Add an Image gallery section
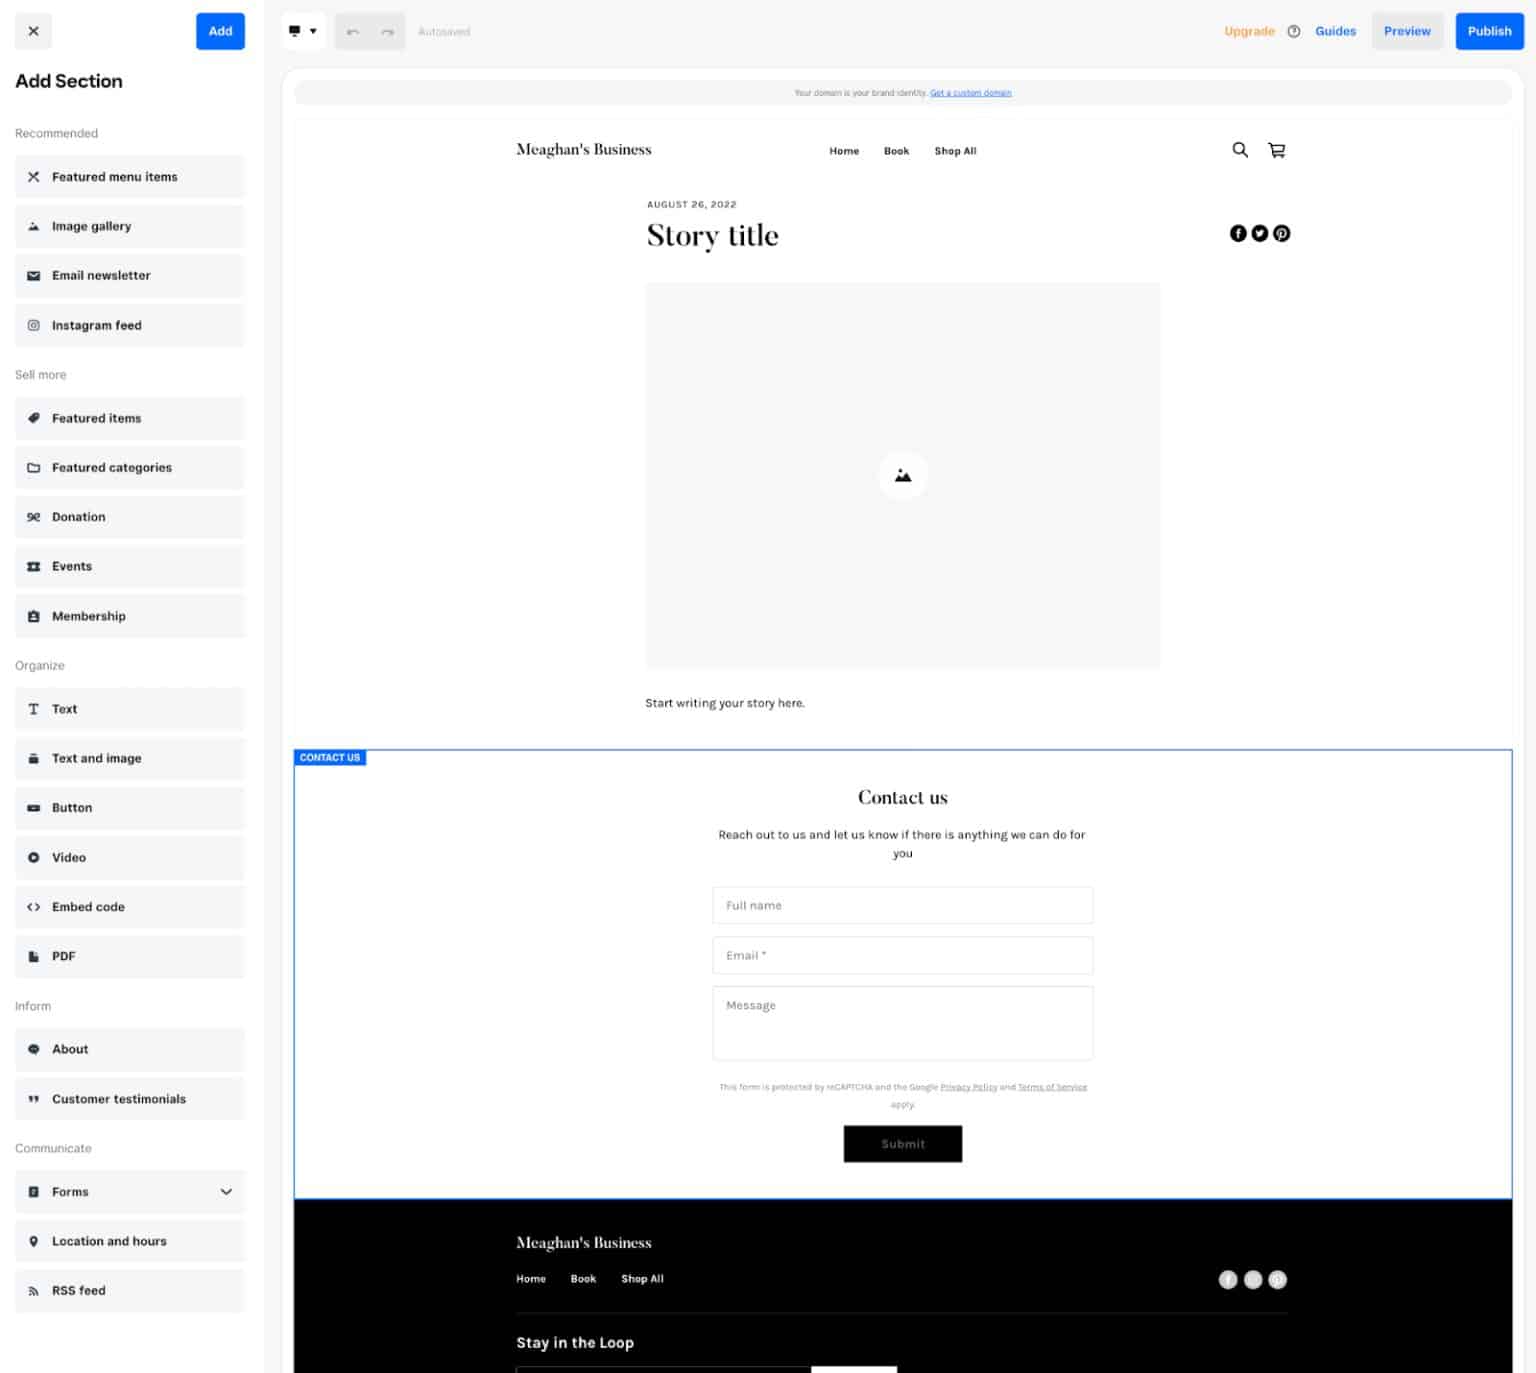 [x=129, y=226]
